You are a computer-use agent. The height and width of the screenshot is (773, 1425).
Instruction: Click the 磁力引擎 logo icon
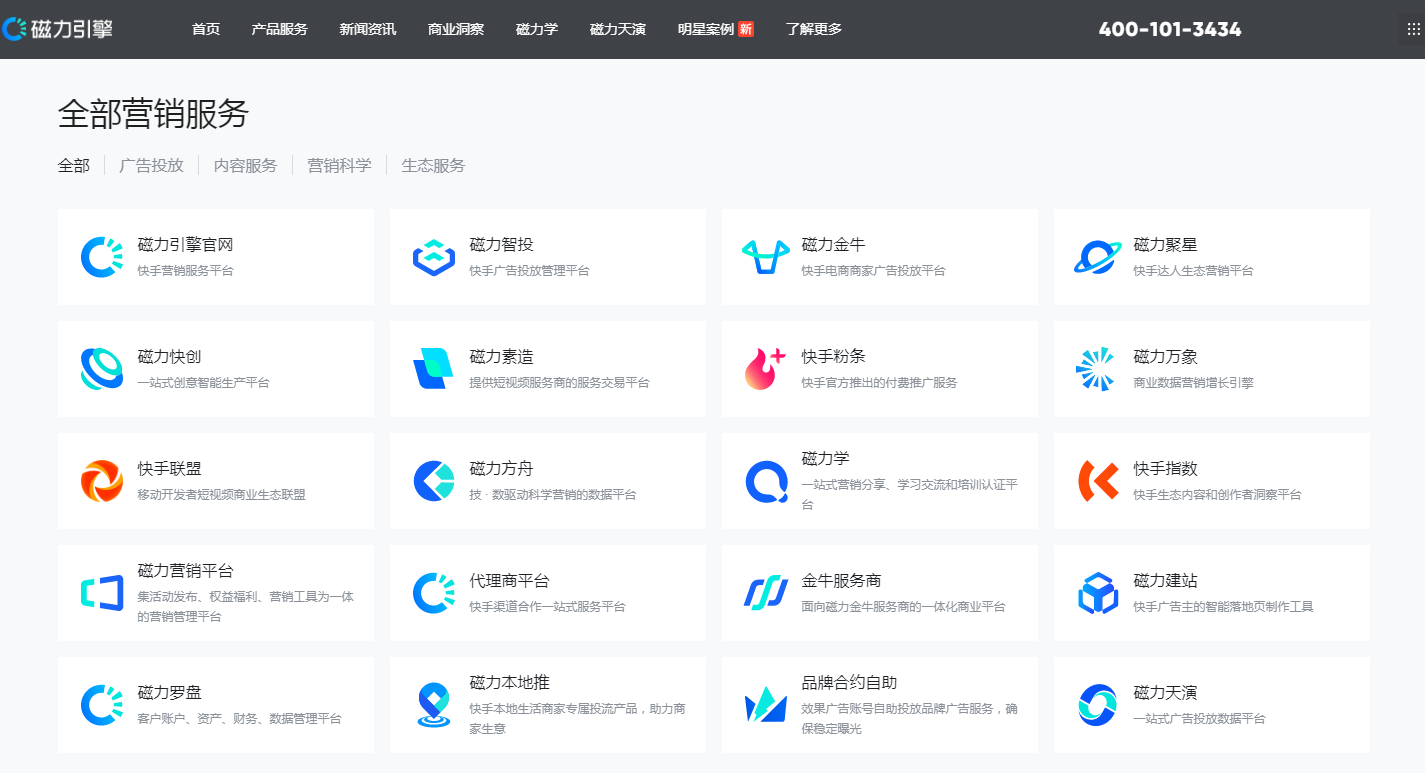(x=16, y=29)
